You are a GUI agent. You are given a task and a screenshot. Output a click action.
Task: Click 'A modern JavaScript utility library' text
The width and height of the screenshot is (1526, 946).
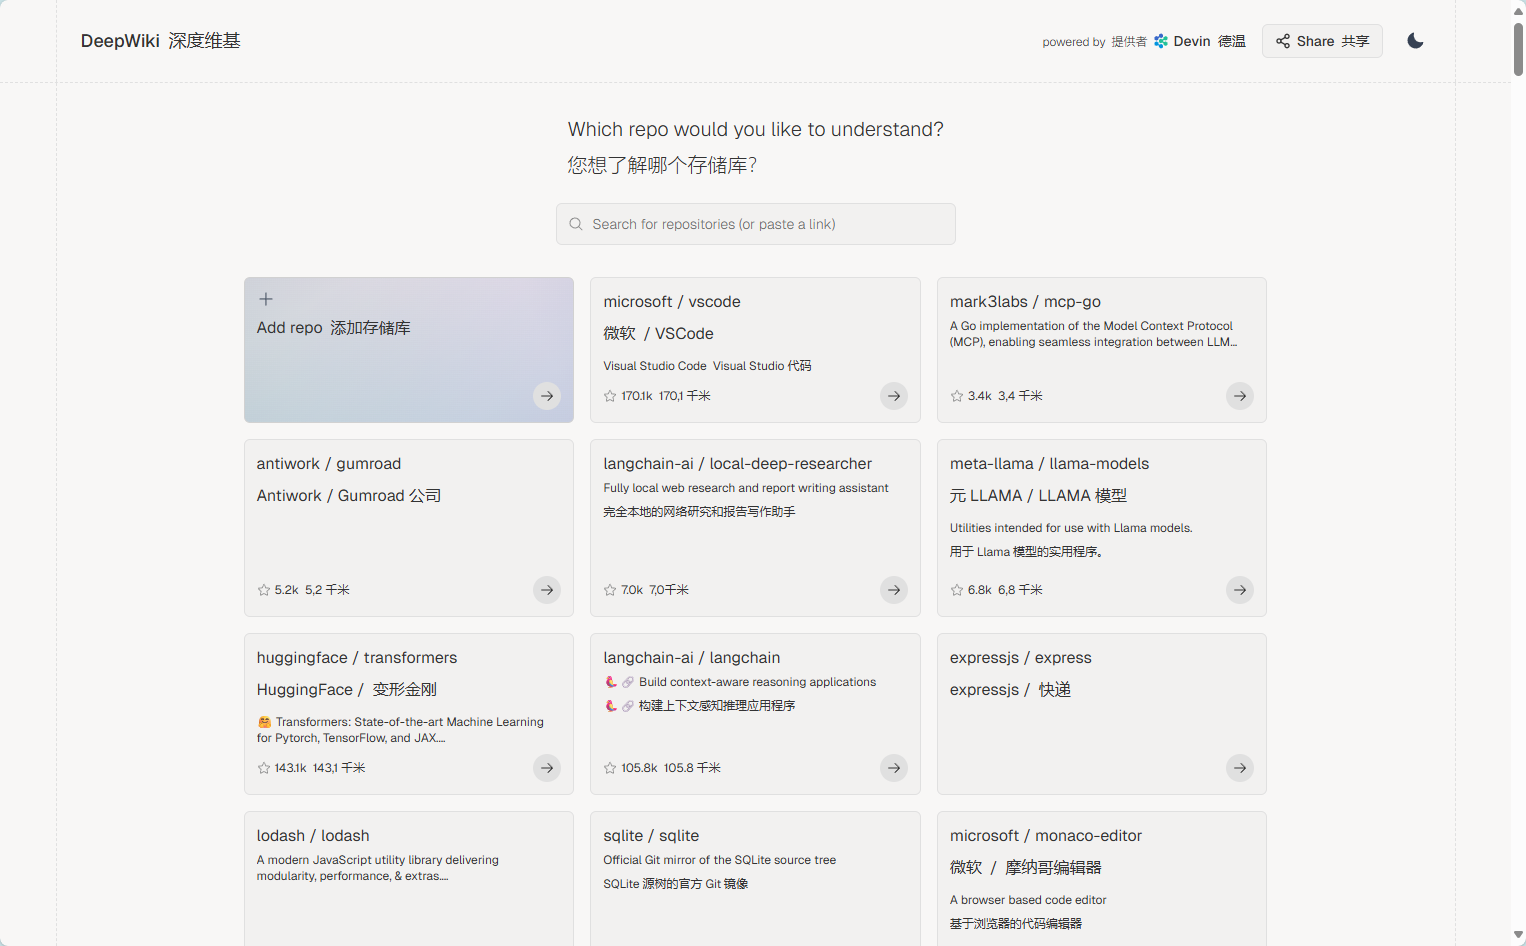tap(378, 868)
